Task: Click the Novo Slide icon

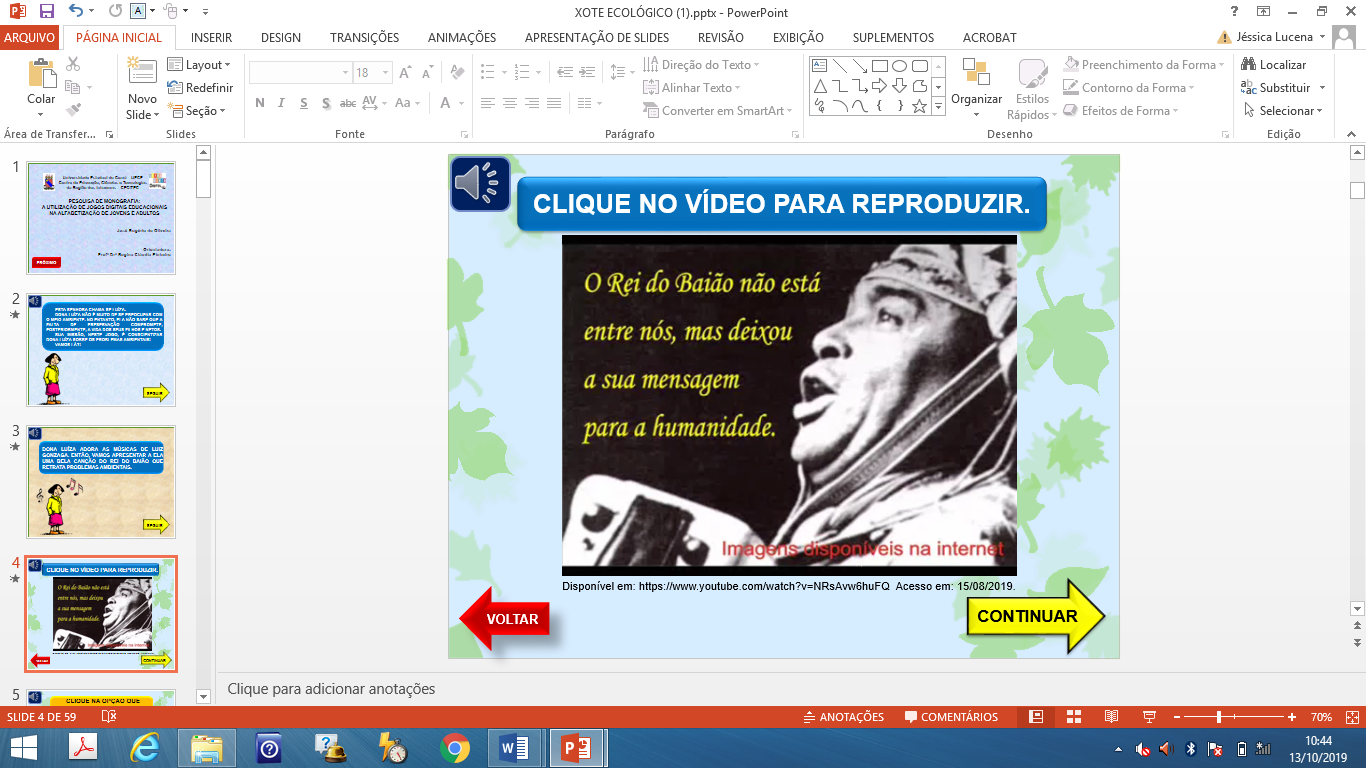Action: click(142, 72)
